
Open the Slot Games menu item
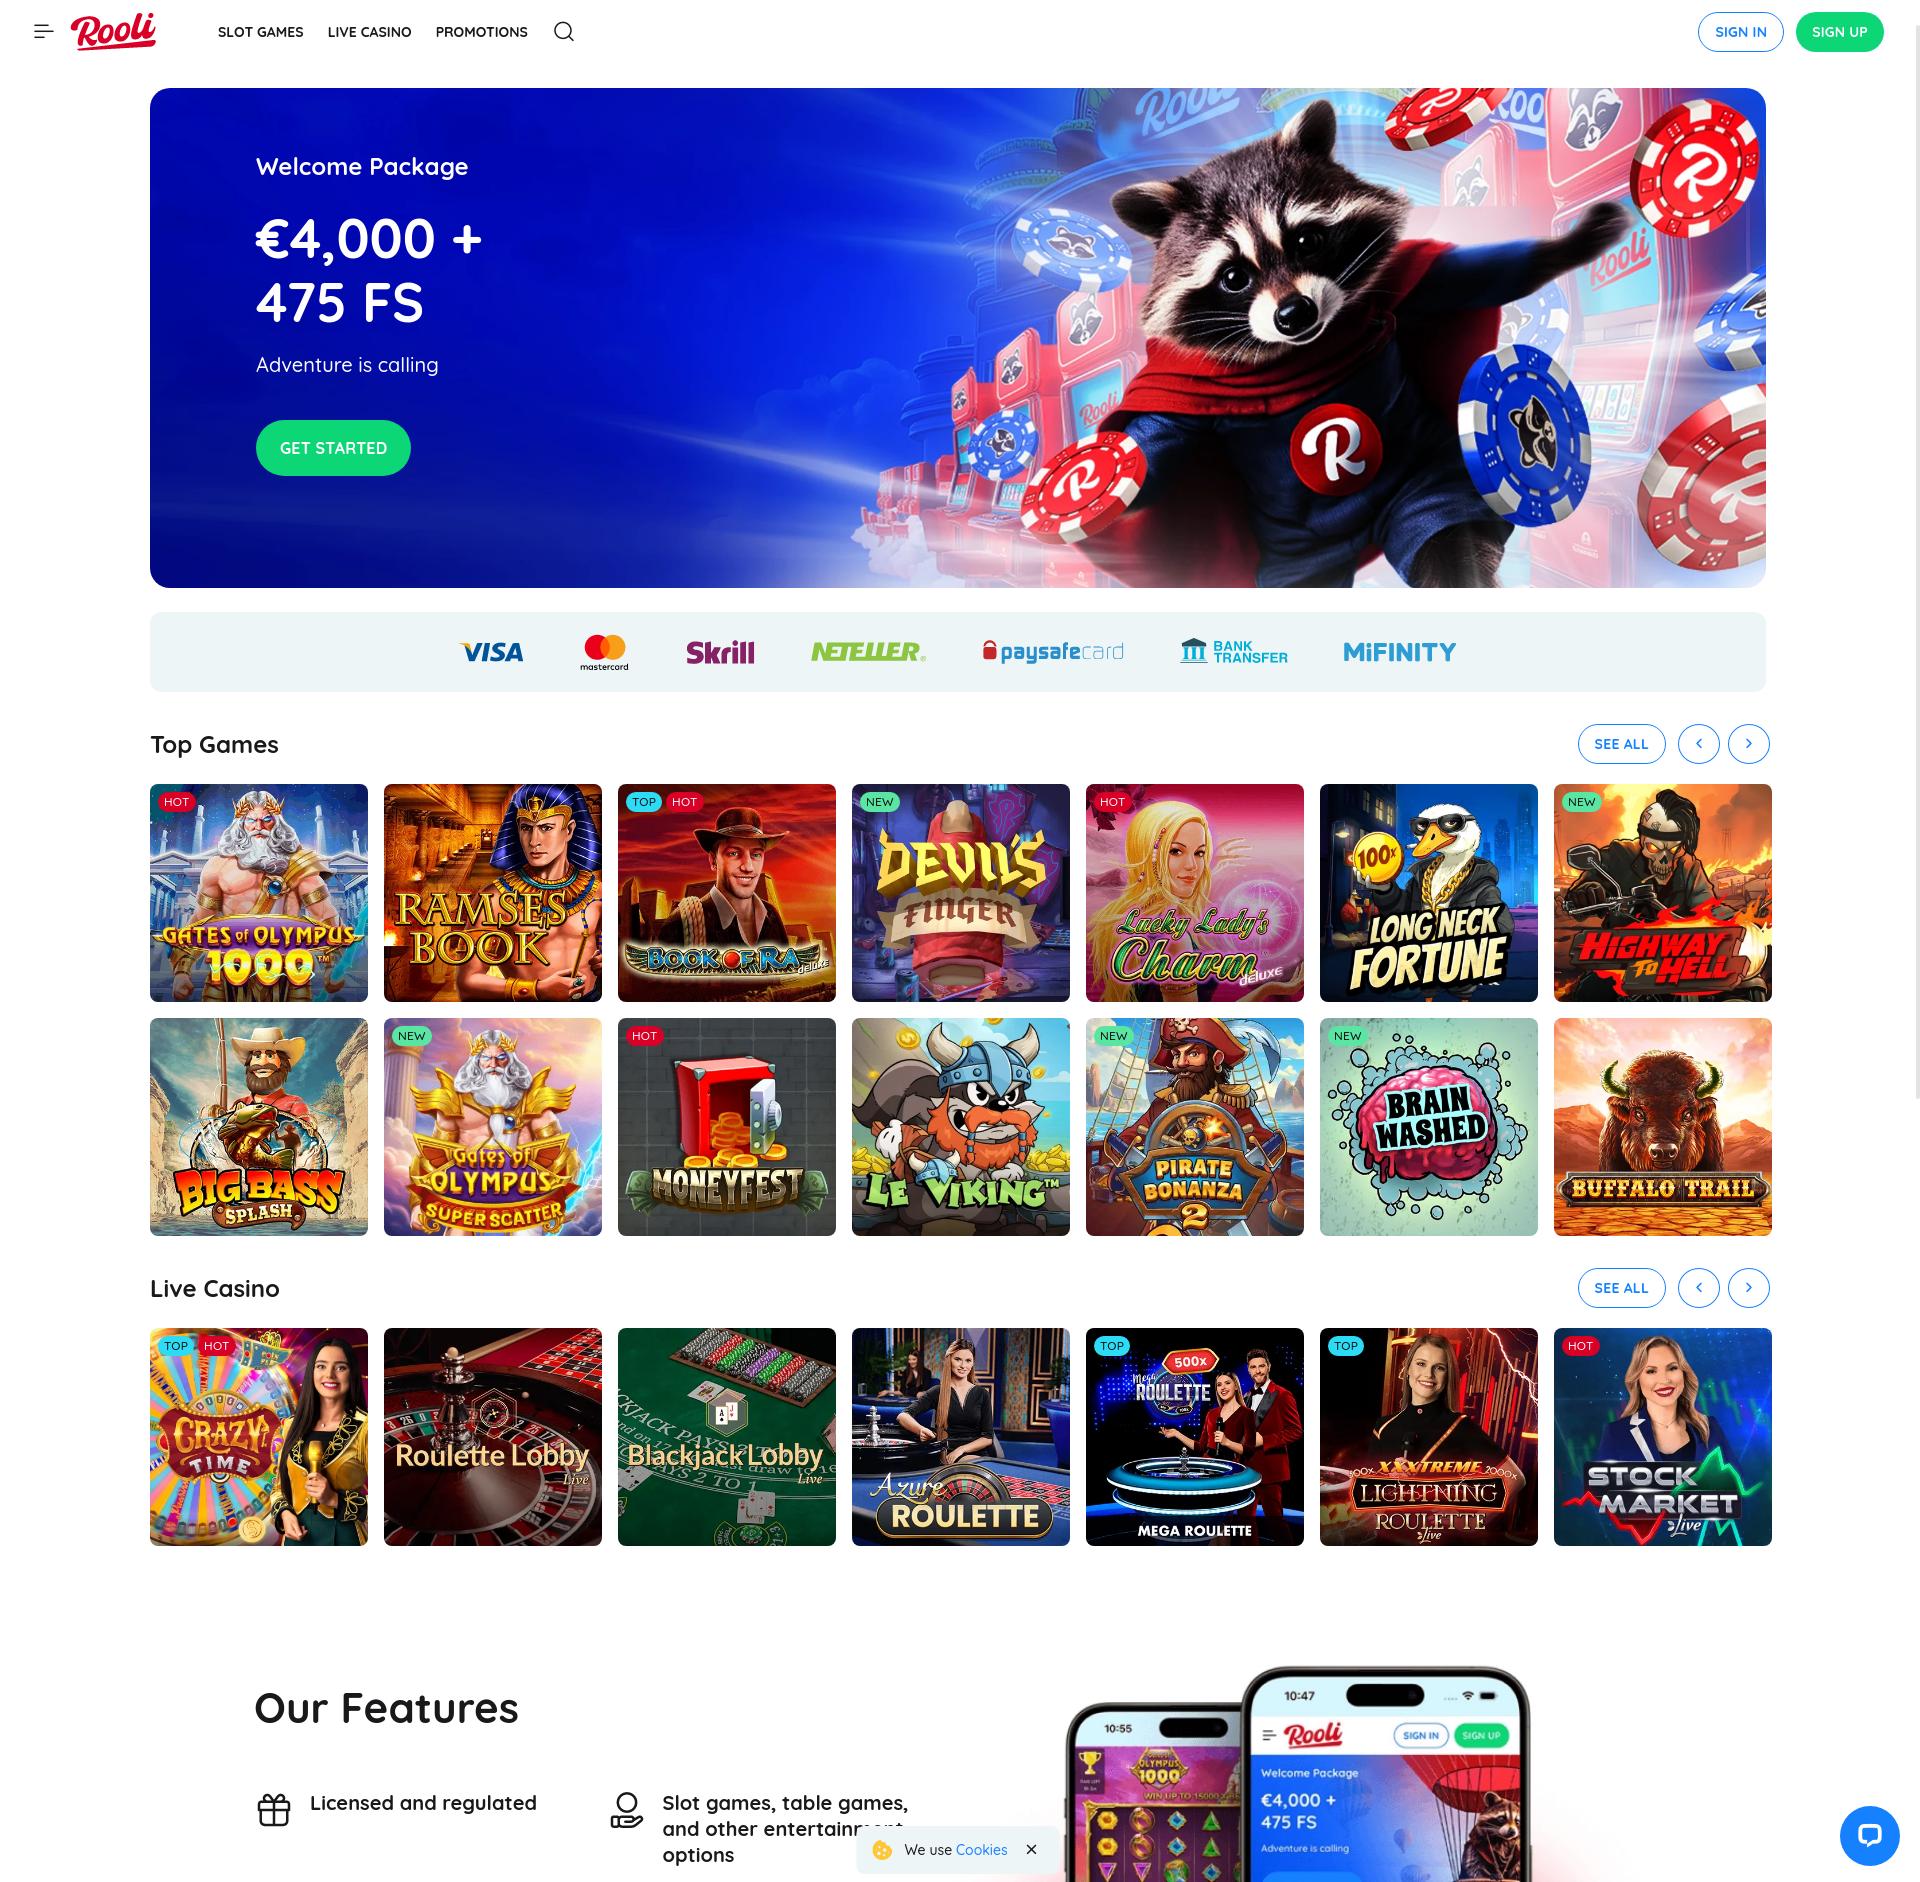tap(260, 32)
